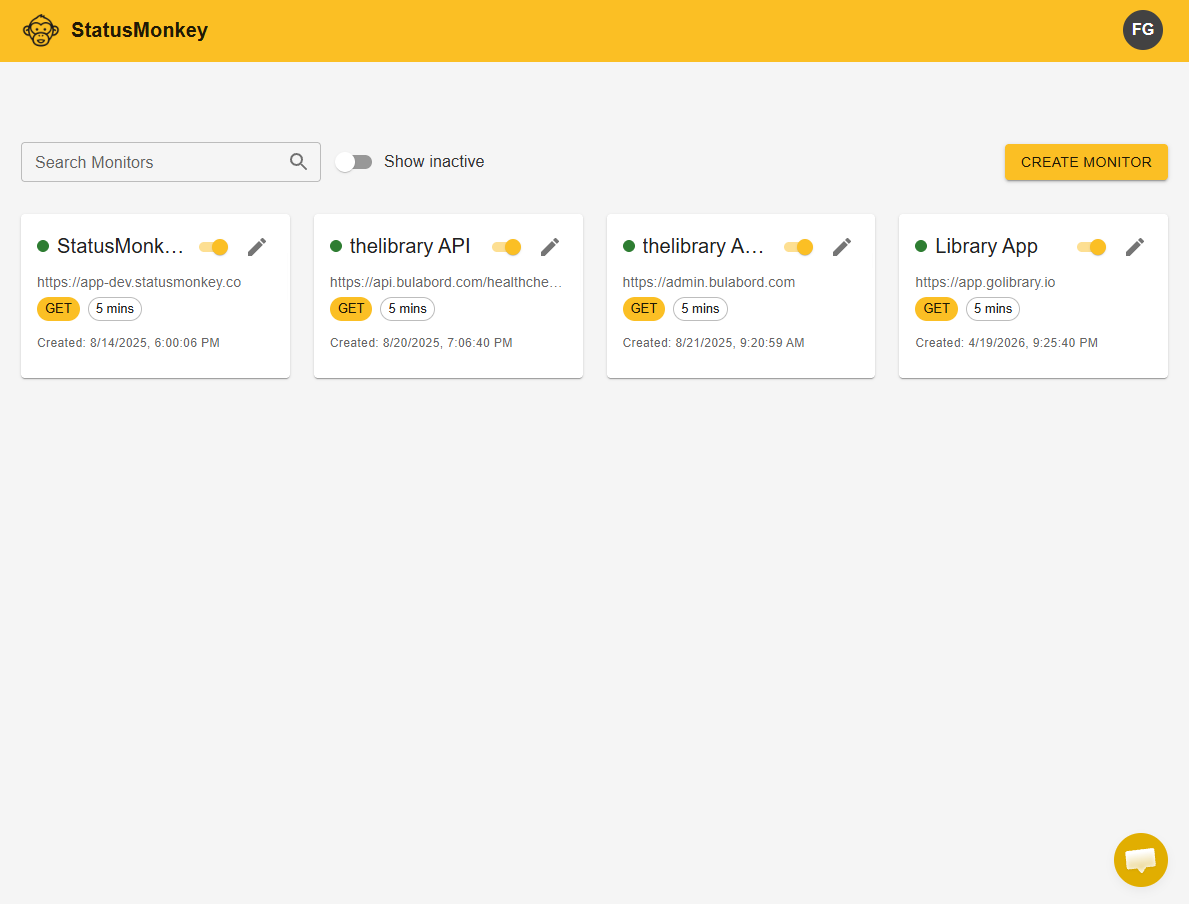The height and width of the screenshot is (904, 1189).
Task: Open the thelibrary A… monitor title
Action: (703, 246)
